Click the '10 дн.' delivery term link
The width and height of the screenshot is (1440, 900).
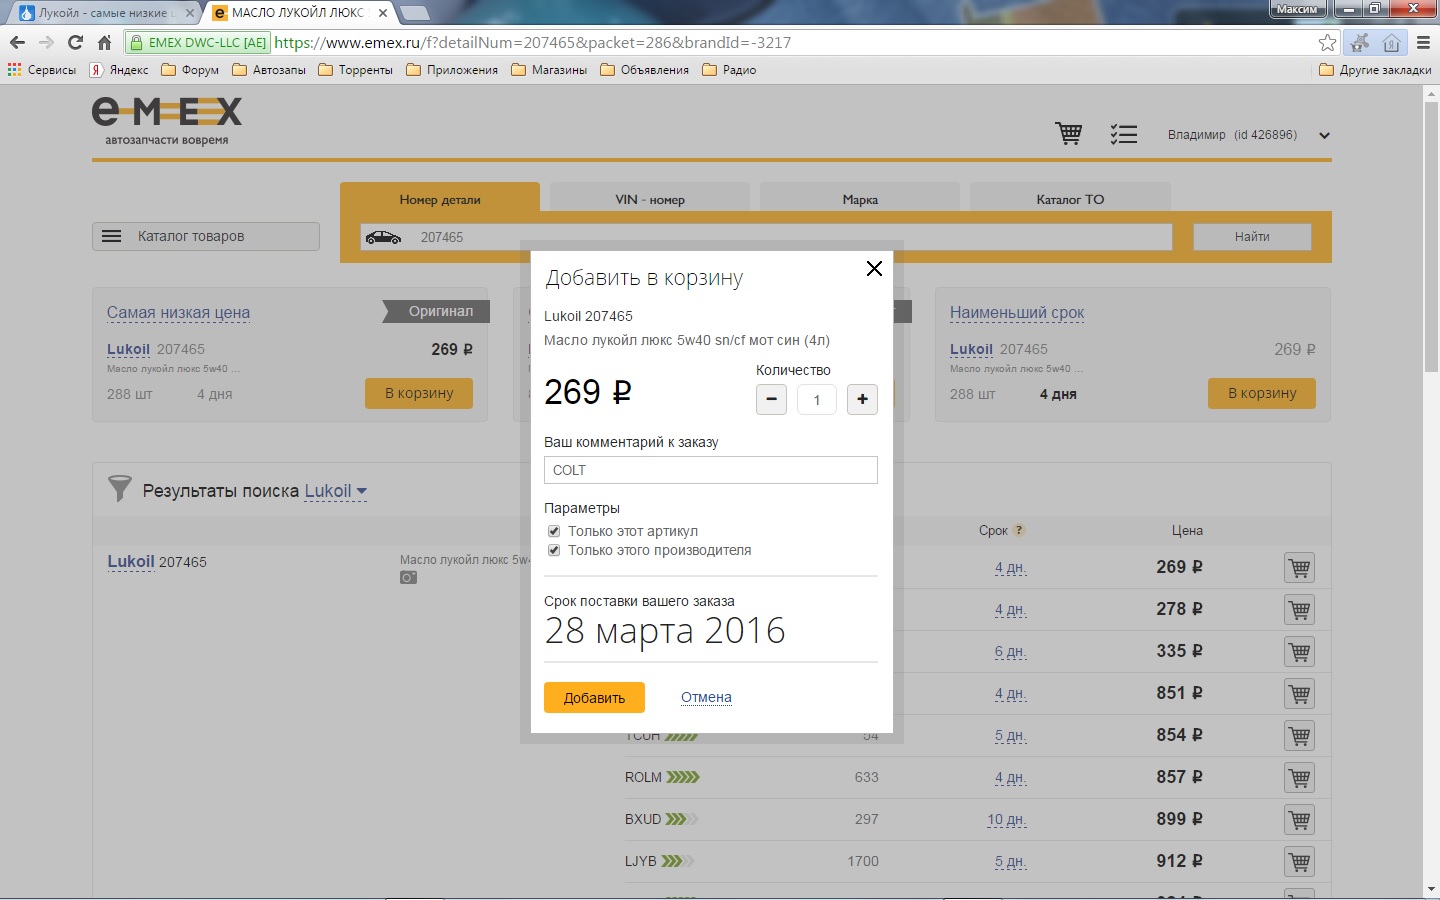(x=1007, y=820)
